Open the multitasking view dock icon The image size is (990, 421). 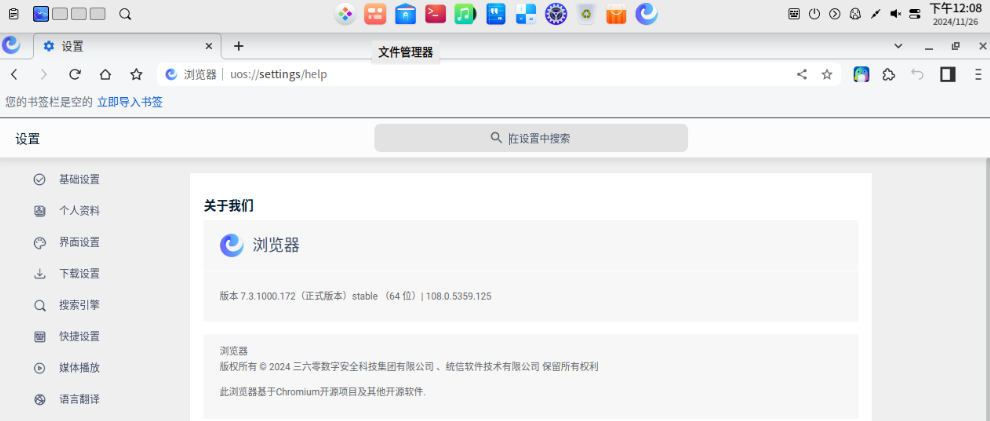(x=375, y=14)
